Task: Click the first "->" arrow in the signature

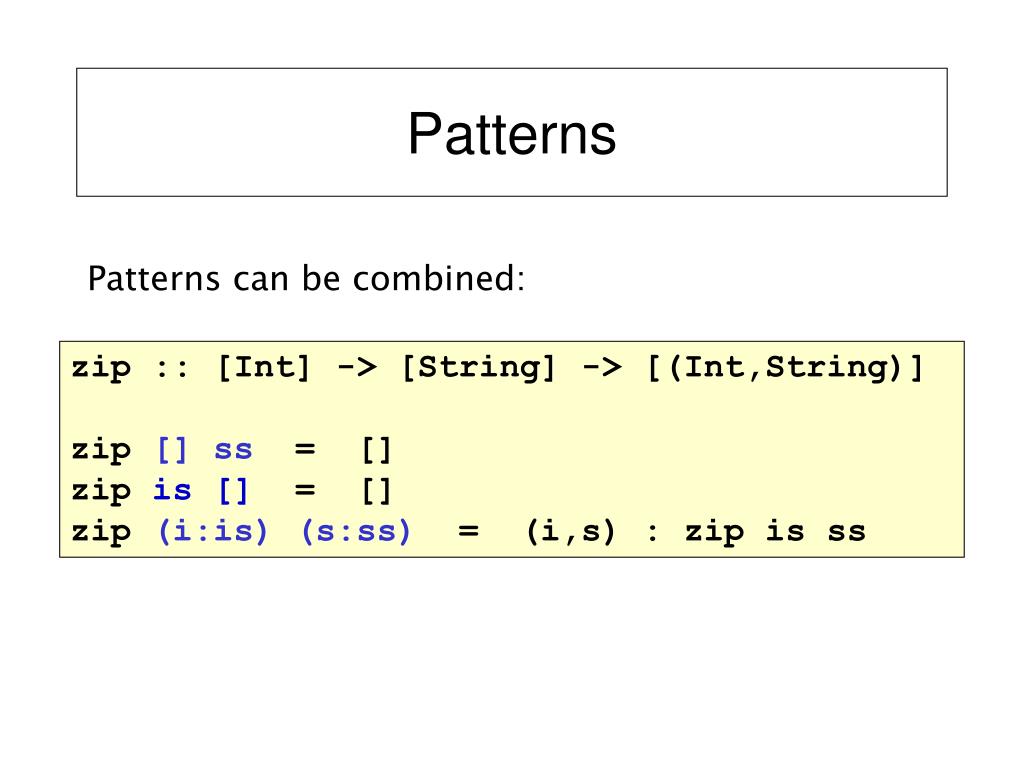Action: (357, 368)
